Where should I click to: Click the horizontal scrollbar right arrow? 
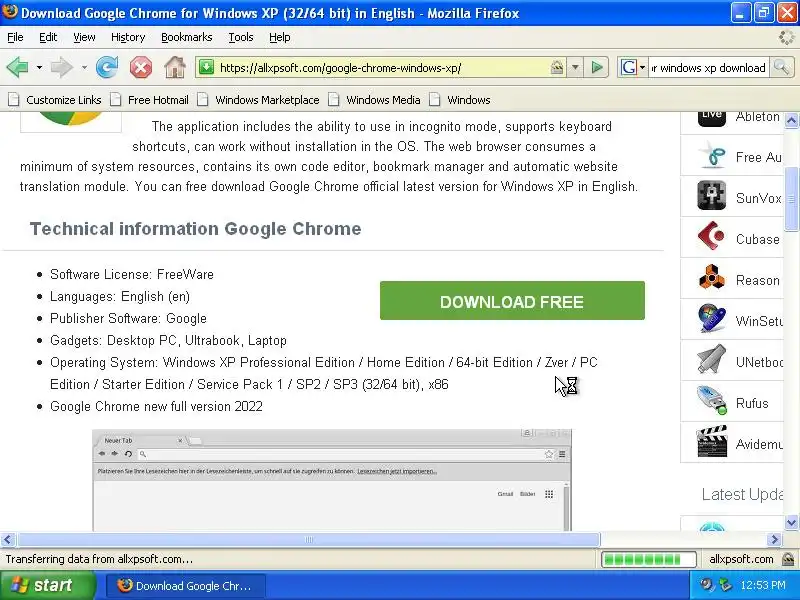[774, 539]
